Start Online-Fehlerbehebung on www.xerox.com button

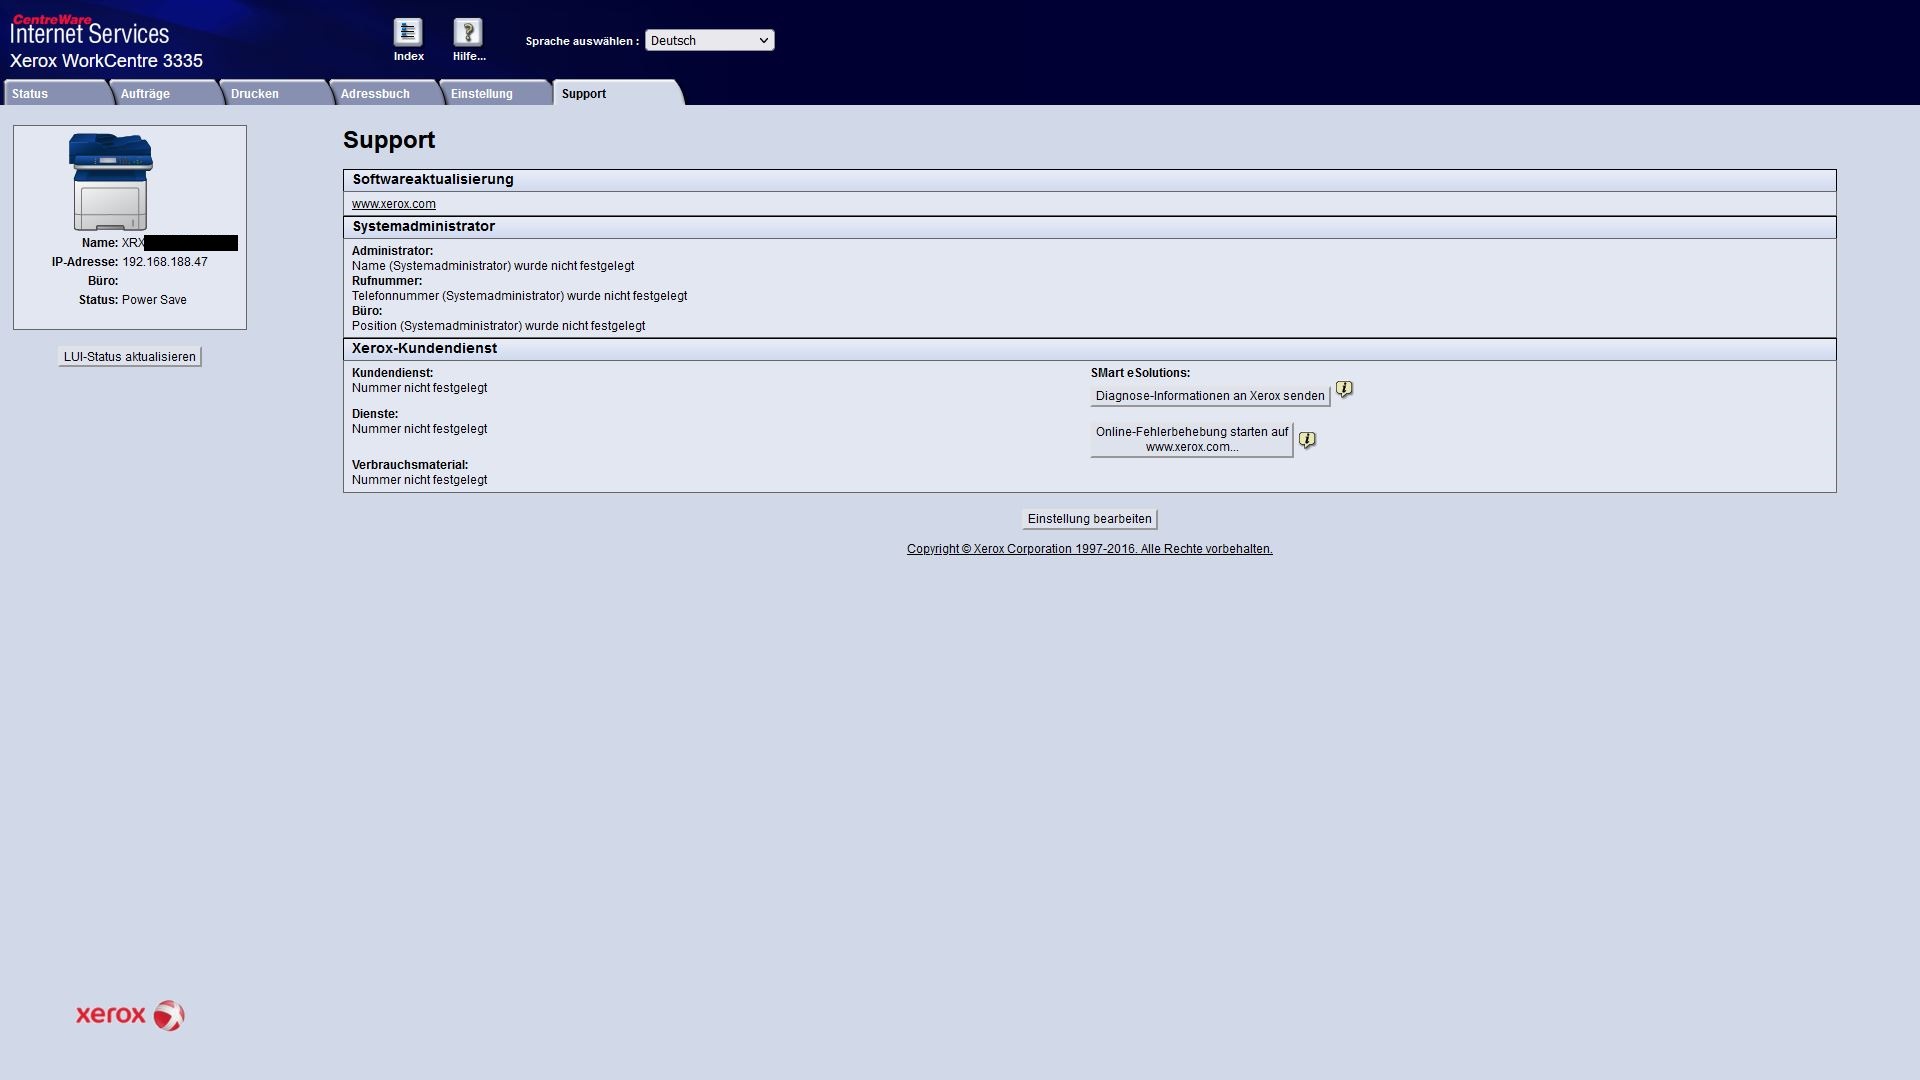[1191, 440]
